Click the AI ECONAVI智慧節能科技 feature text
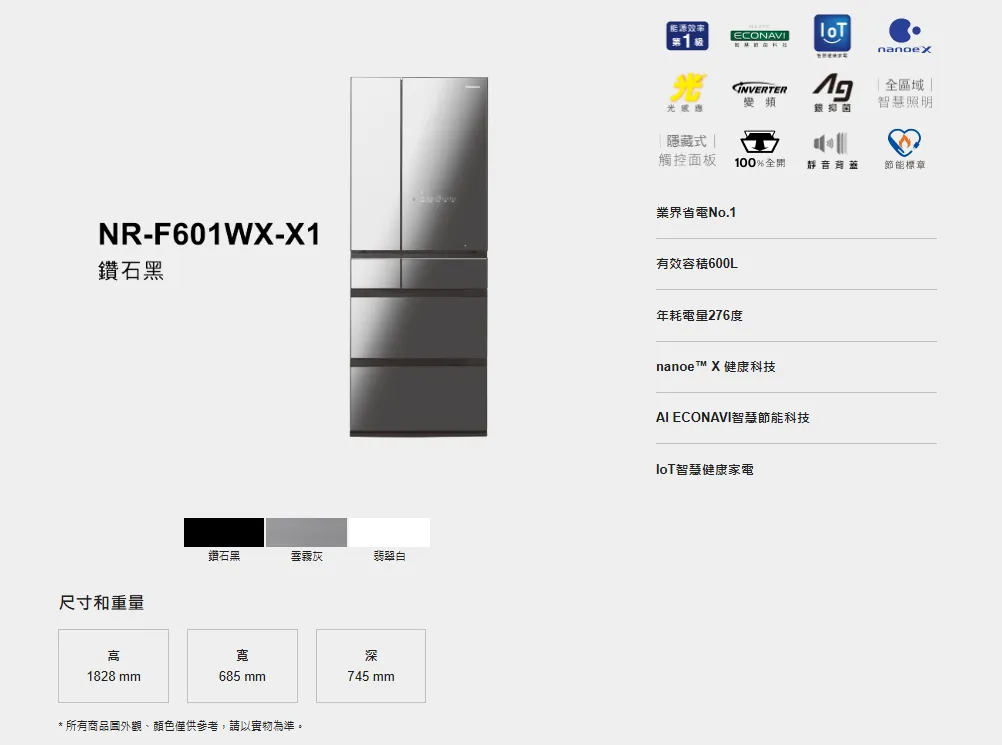Screen dimensions: 1002x745 [733, 418]
